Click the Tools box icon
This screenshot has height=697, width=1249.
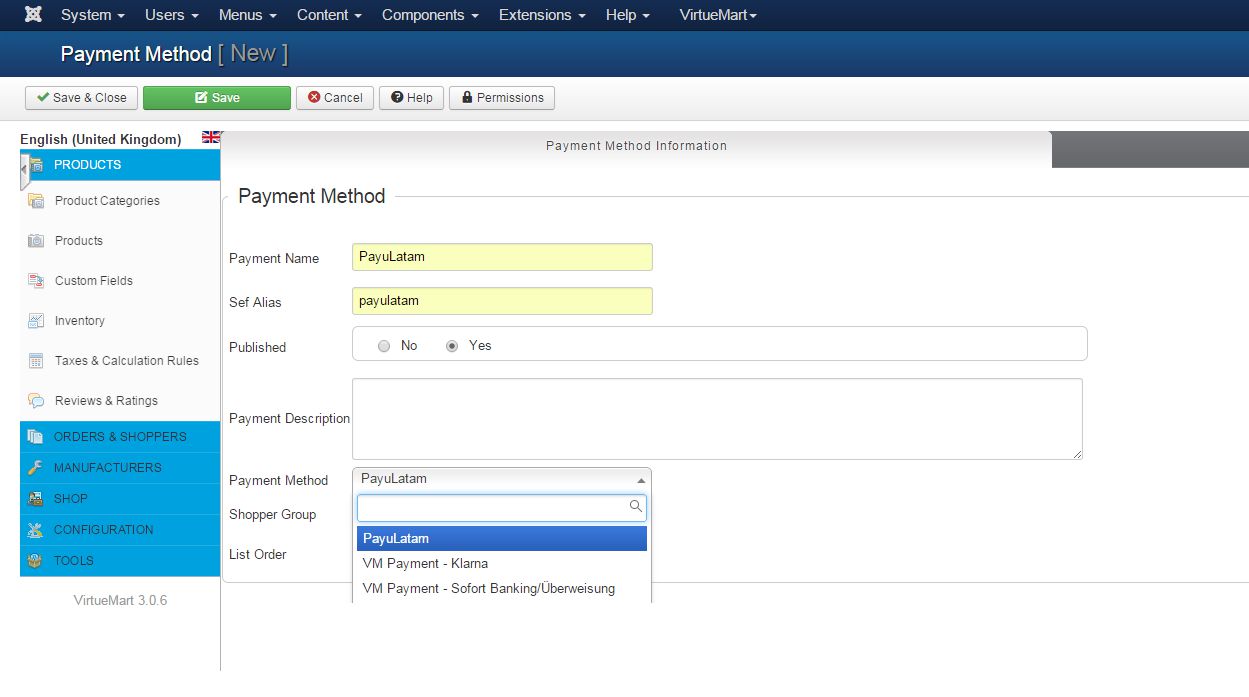36,561
